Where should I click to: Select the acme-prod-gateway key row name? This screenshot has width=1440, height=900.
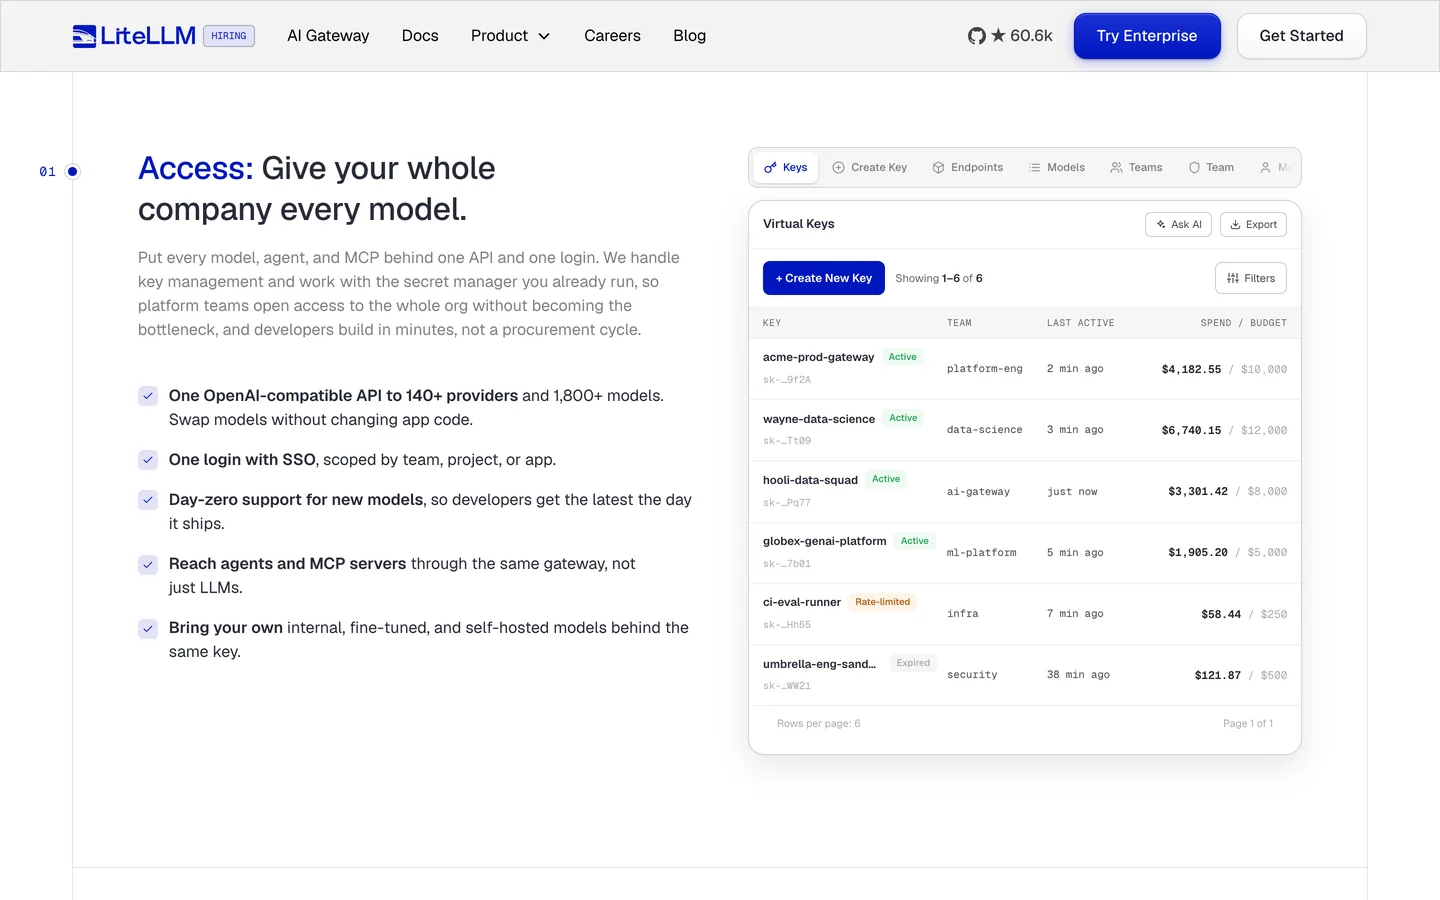[818, 357]
